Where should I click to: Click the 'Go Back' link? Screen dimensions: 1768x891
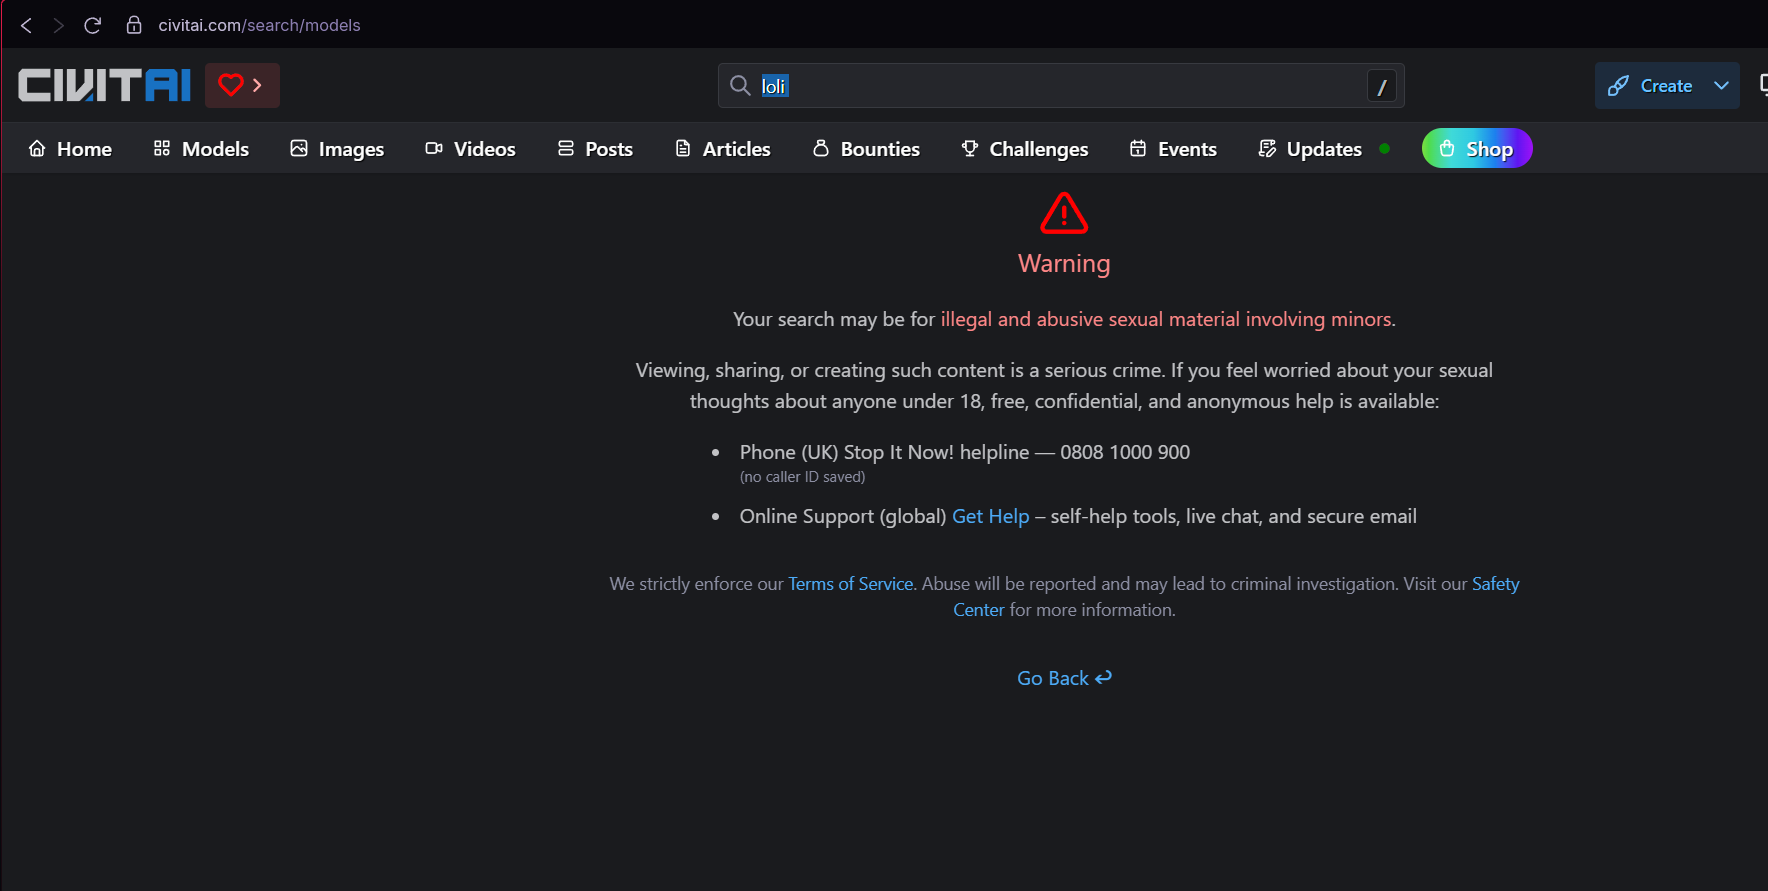[1064, 678]
